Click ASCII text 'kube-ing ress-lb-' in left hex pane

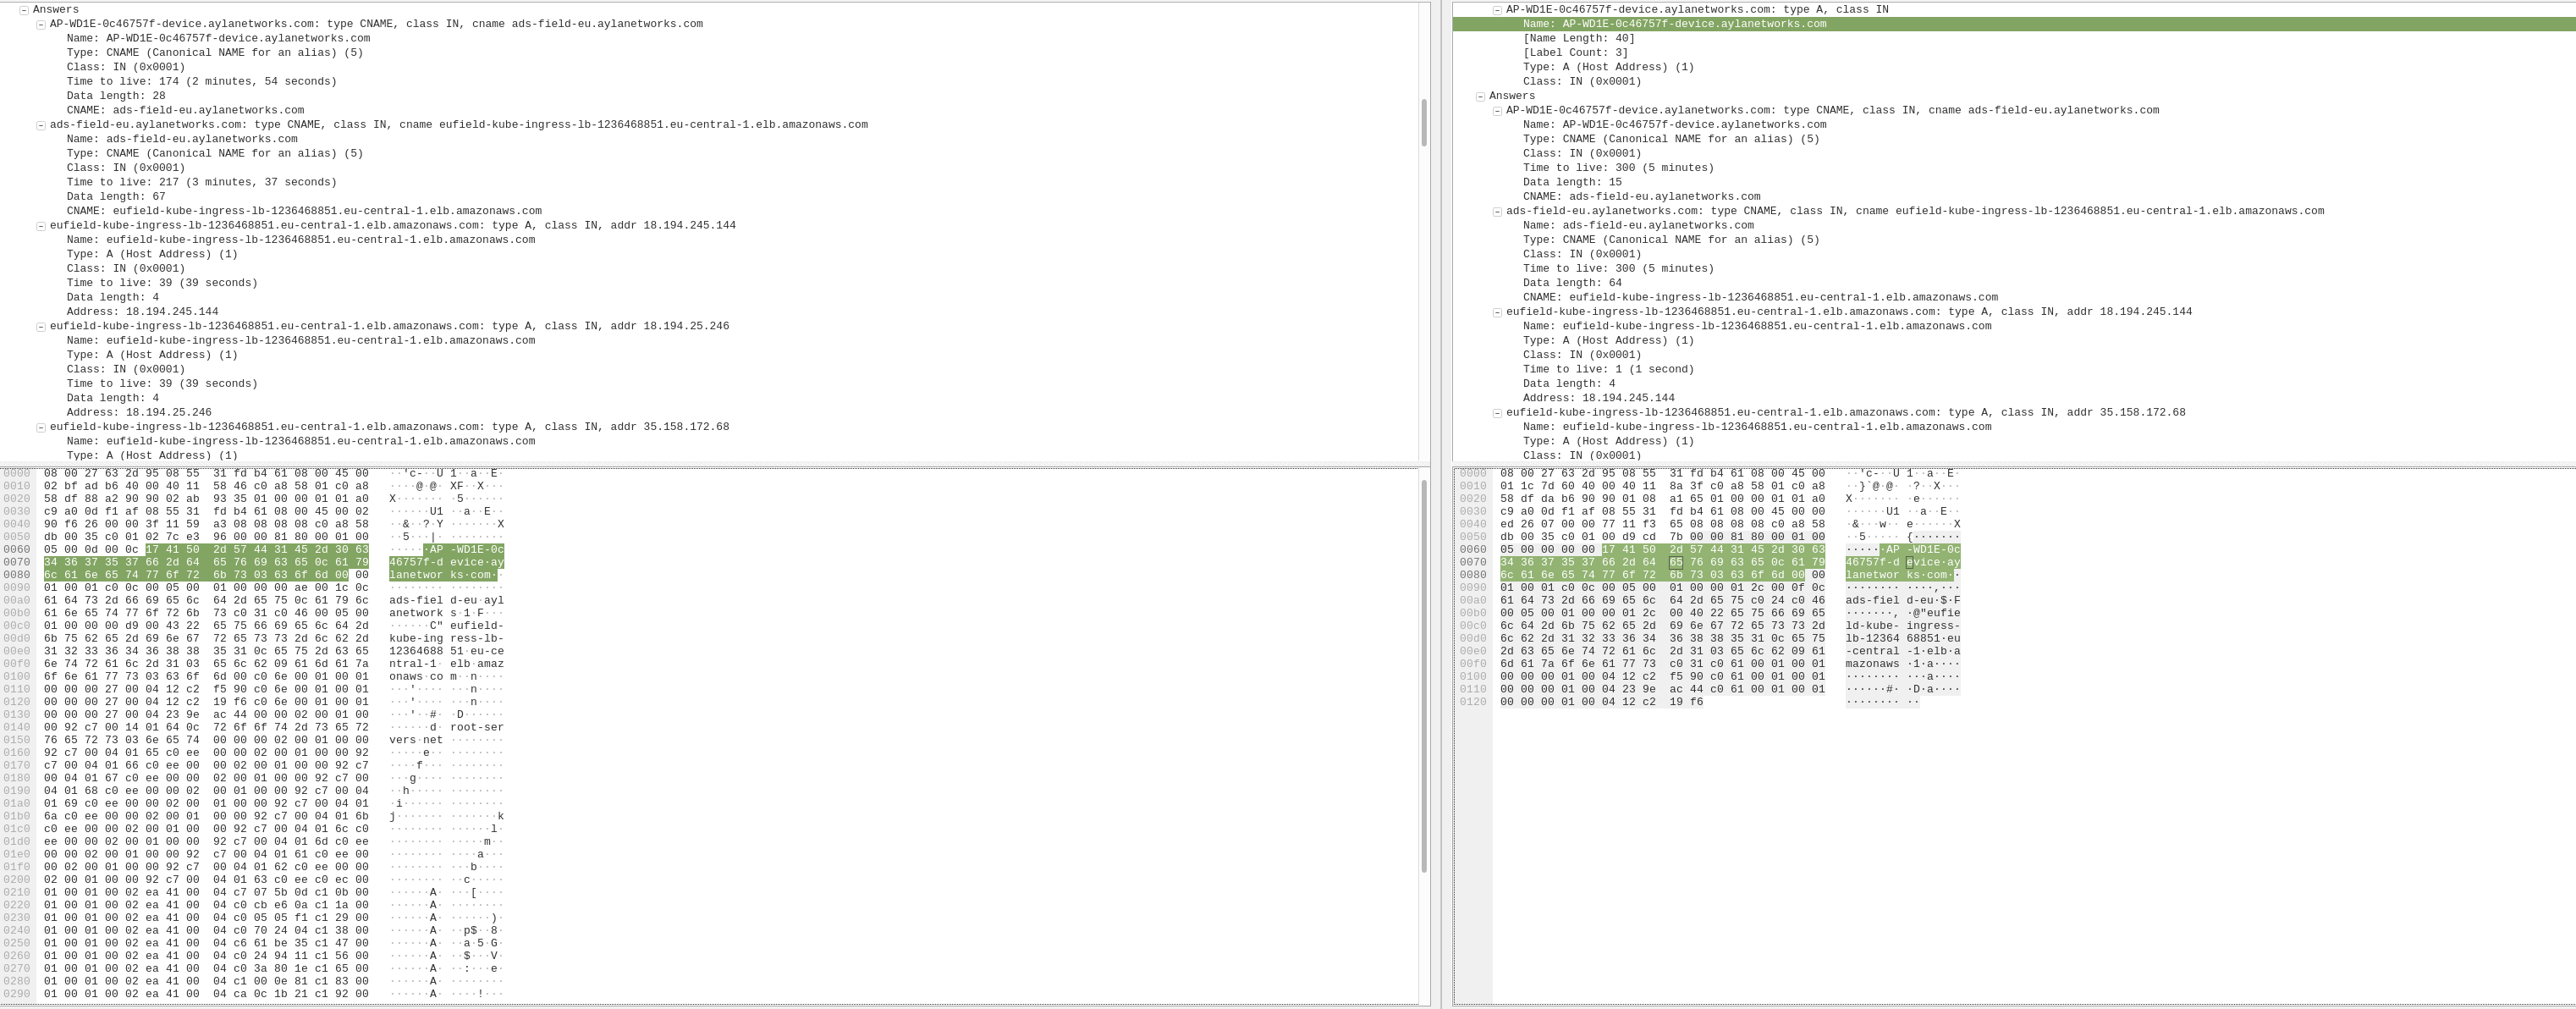[x=447, y=638]
